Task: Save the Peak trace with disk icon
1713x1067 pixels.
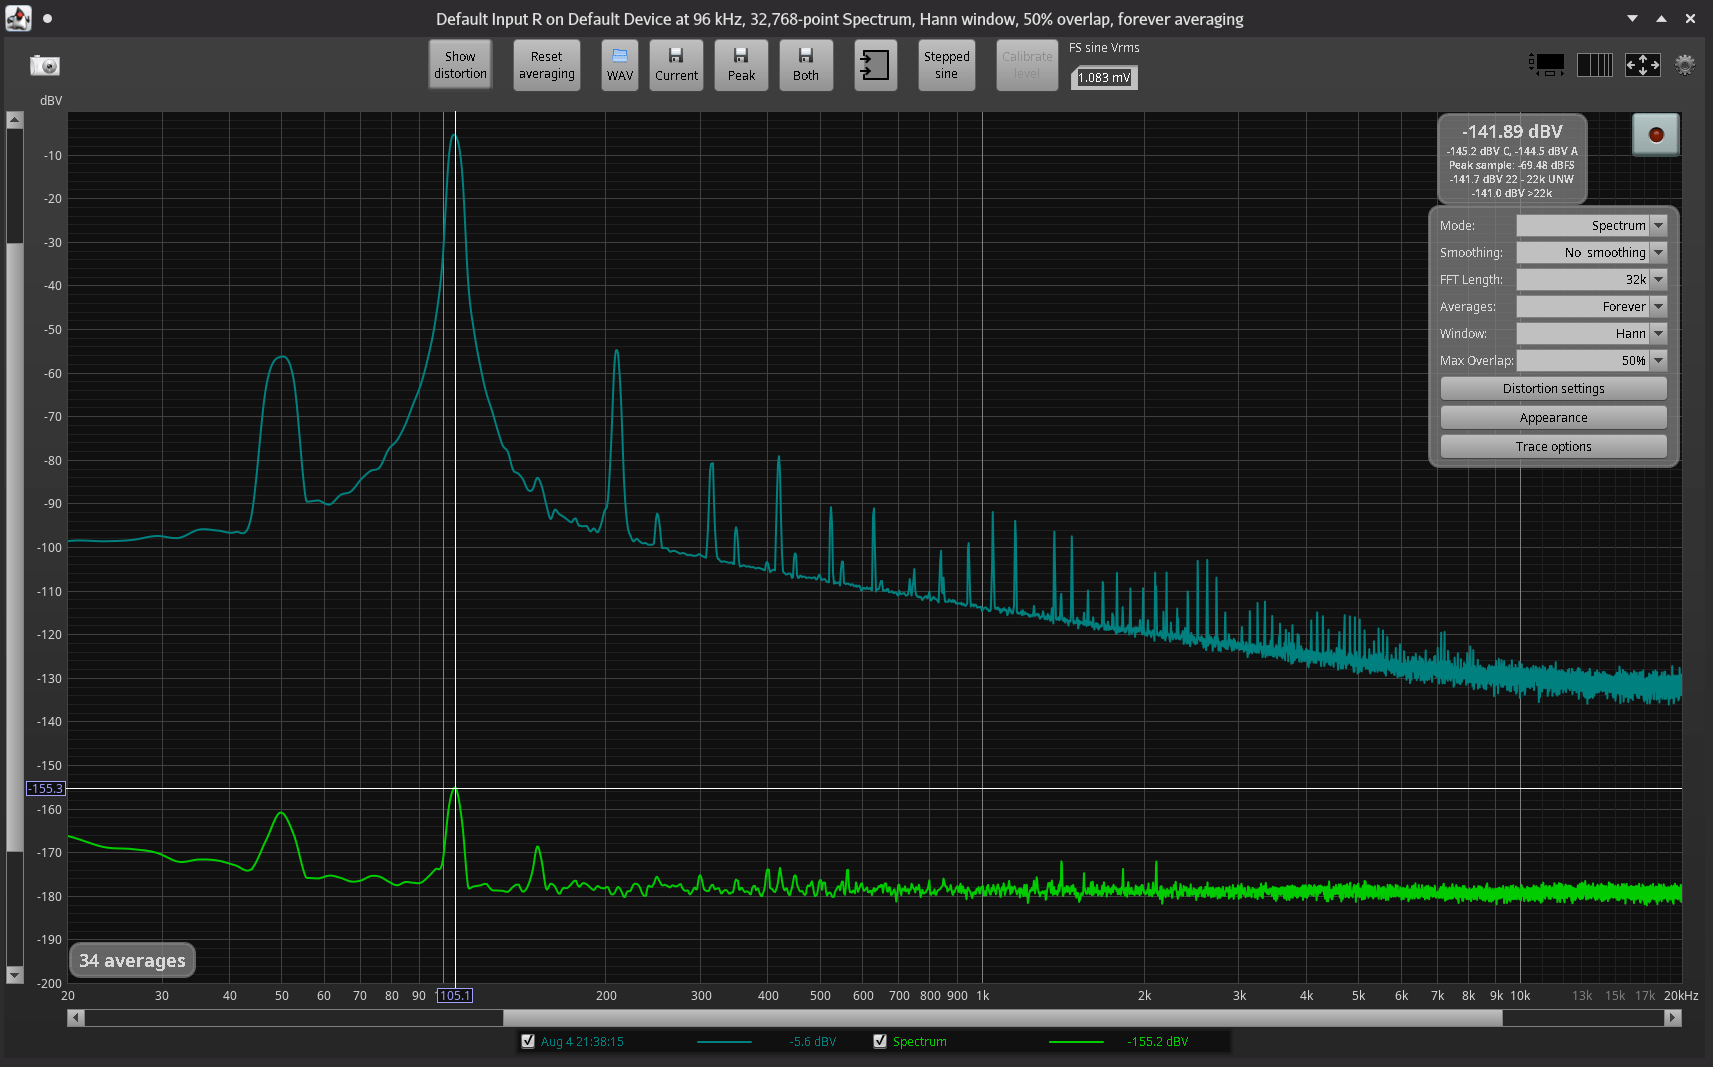Action: (741, 65)
